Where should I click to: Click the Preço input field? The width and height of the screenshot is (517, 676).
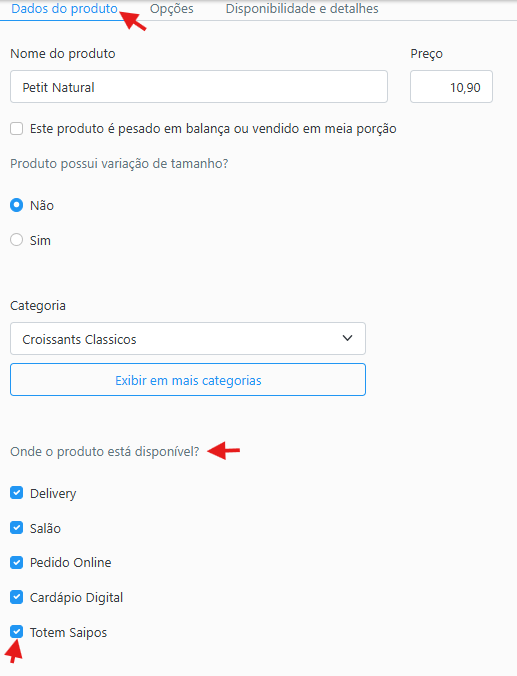click(451, 87)
